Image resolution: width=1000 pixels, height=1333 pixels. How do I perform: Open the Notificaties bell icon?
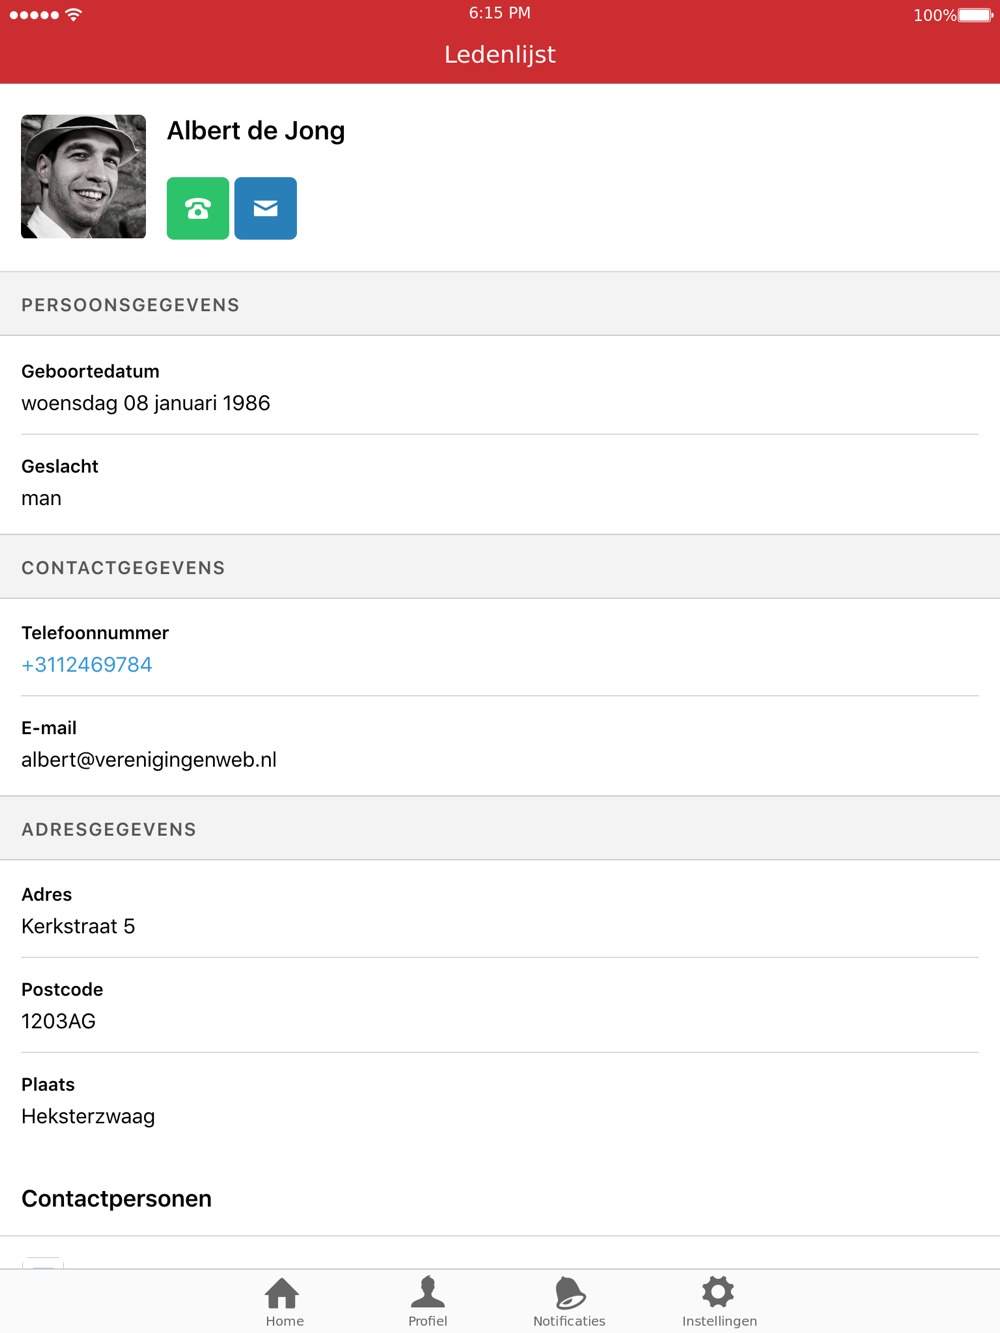[x=569, y=1292]
